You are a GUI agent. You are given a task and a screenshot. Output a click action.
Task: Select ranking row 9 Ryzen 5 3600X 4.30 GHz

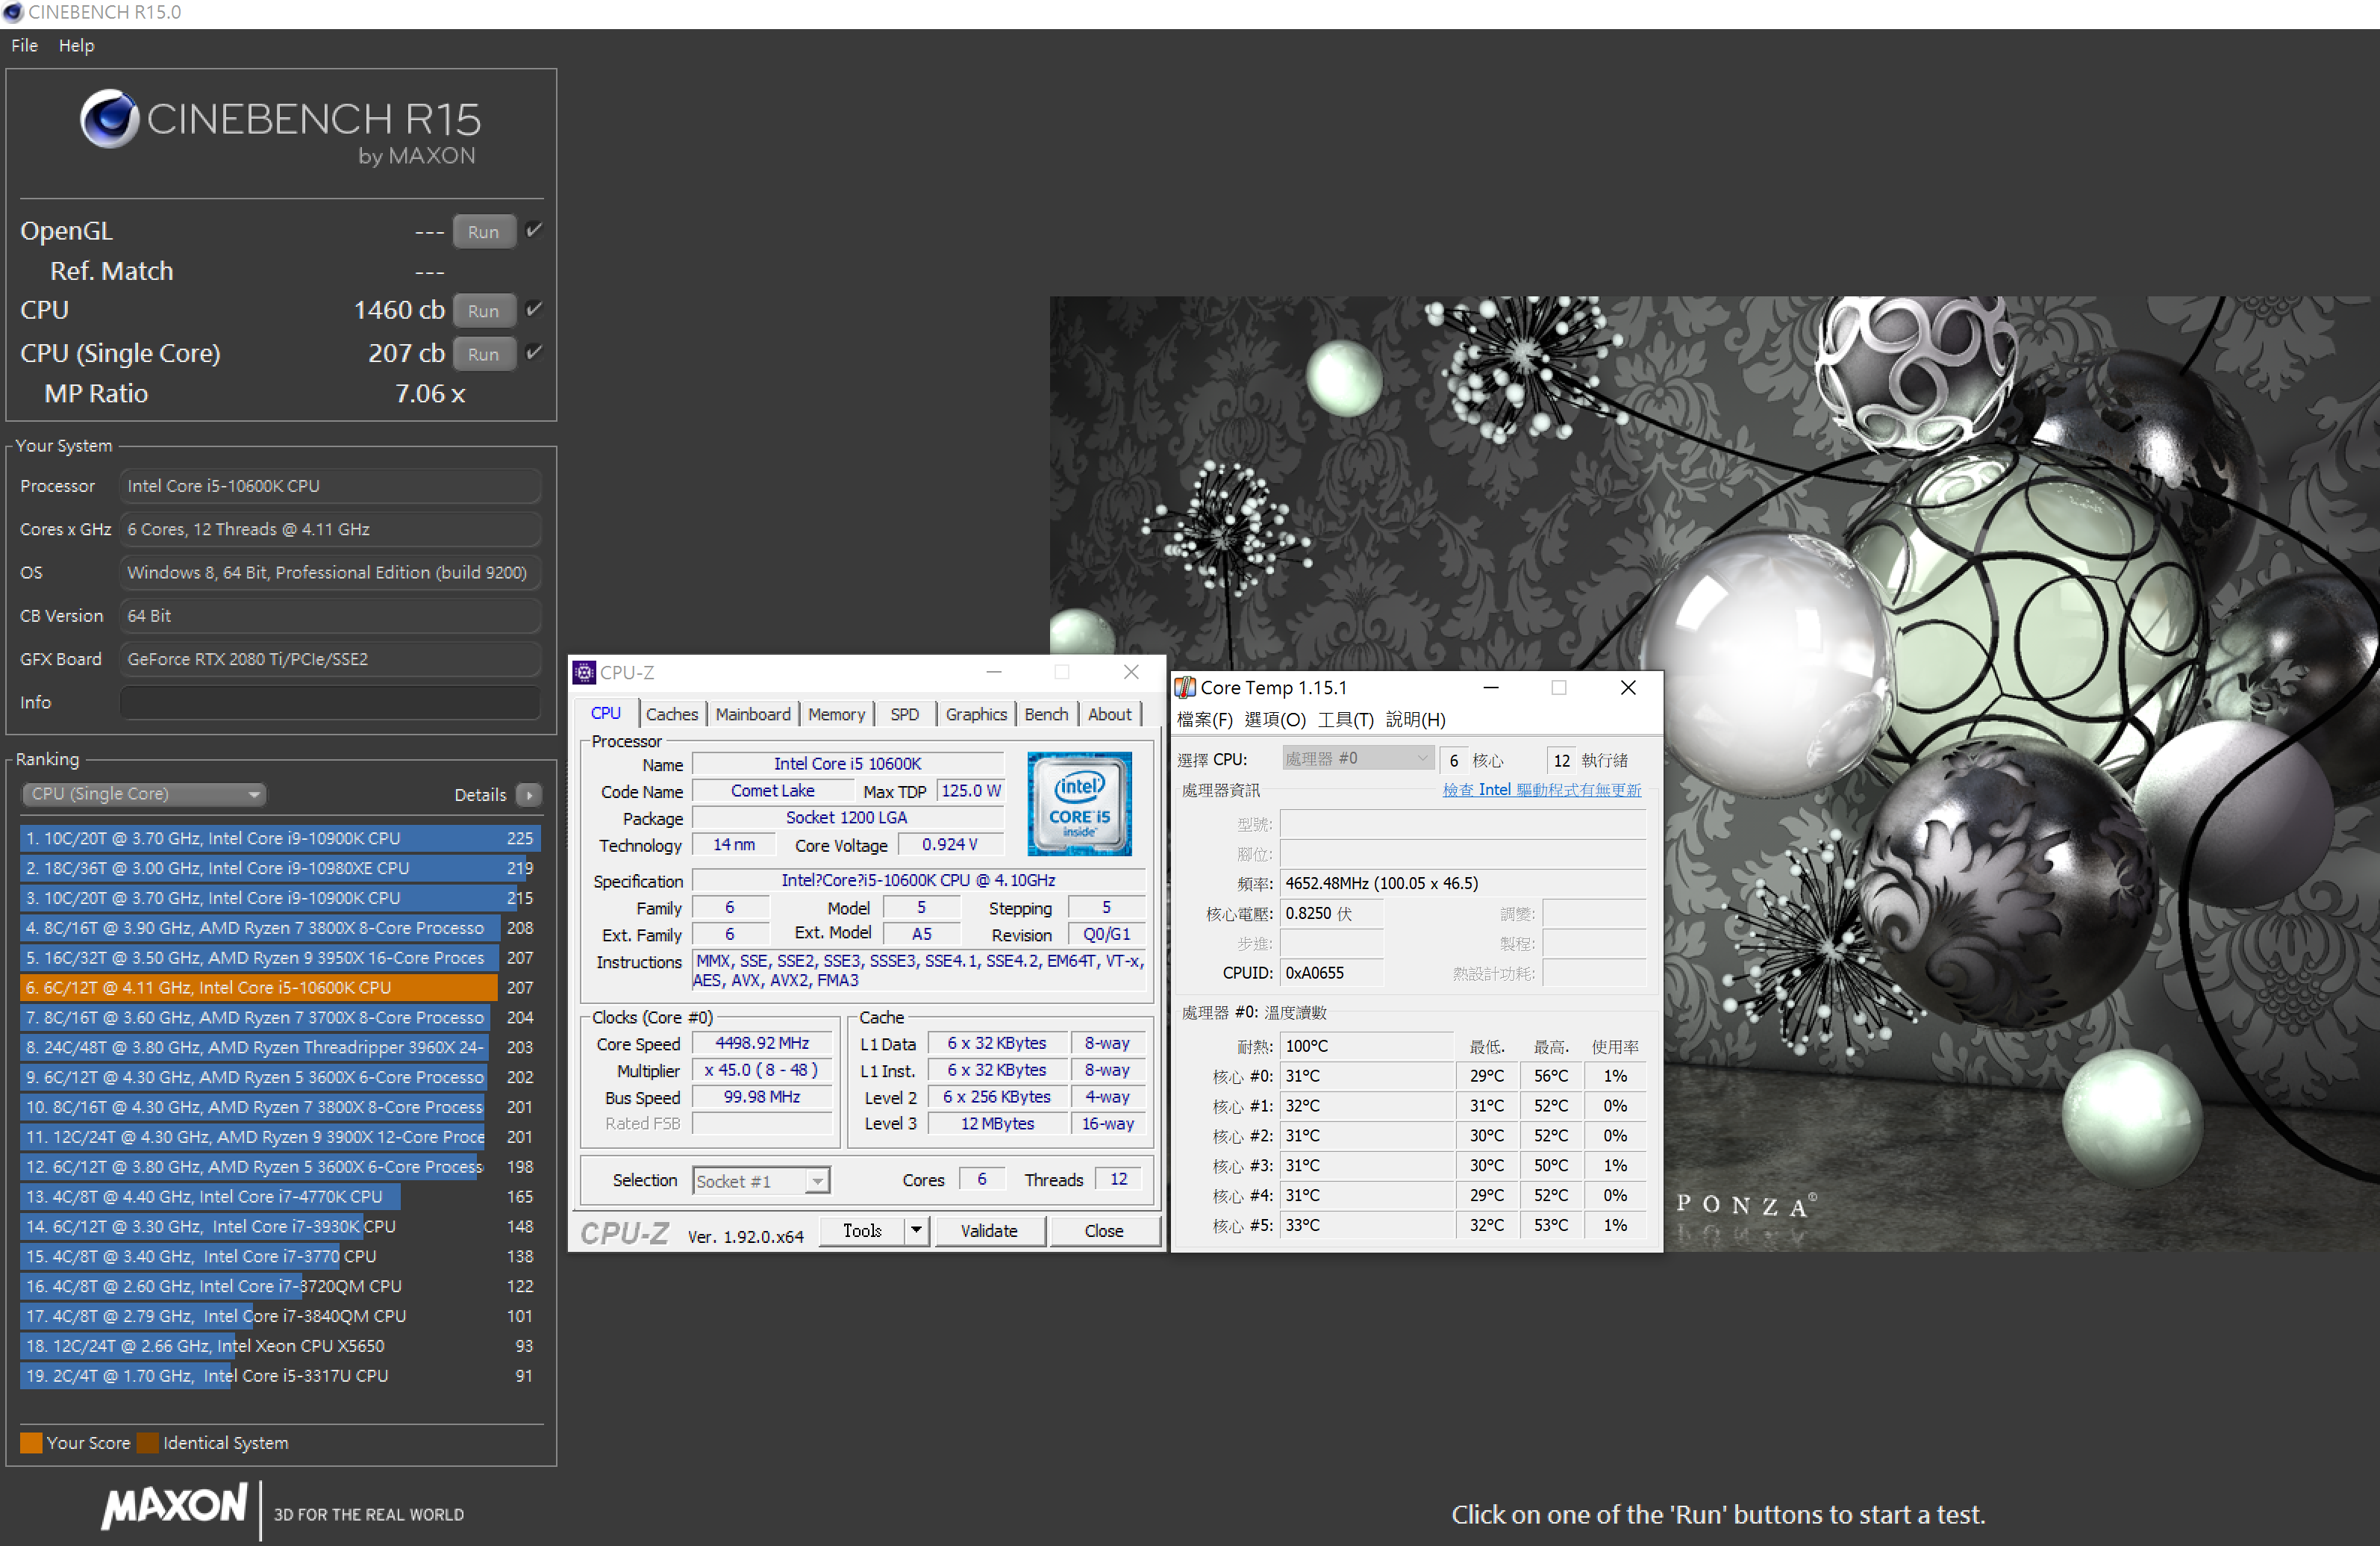pyautogui.click(x=280, y=1077)
